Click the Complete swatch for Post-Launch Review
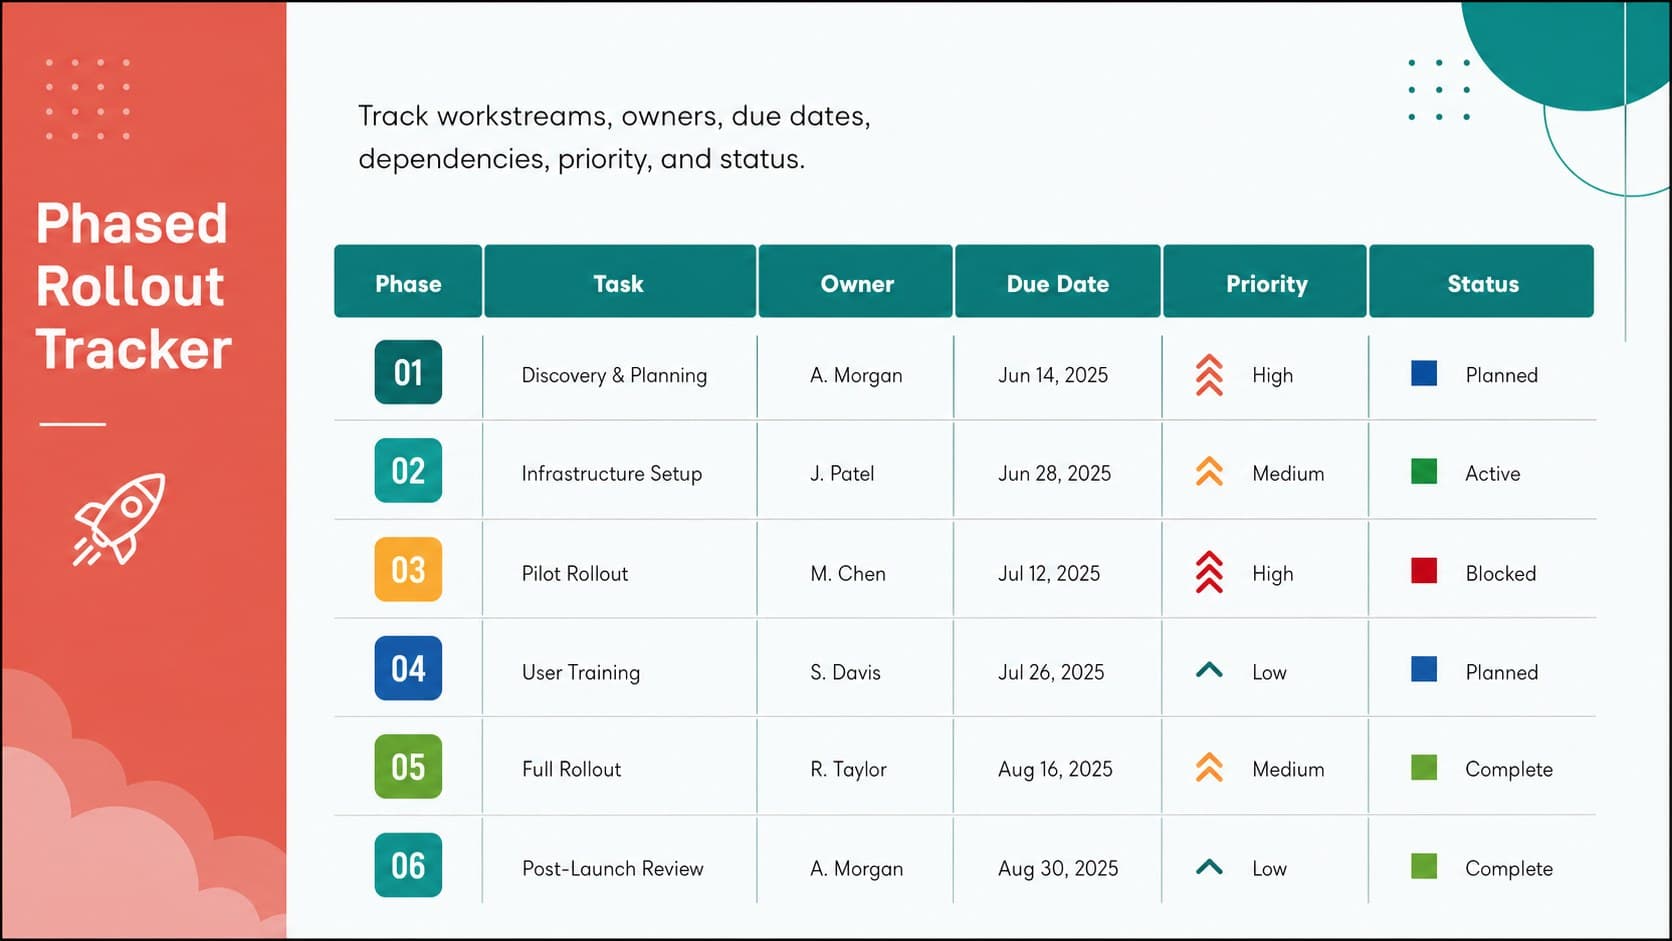Screen dimensions: 1672x941 [x=1424, y=866]
